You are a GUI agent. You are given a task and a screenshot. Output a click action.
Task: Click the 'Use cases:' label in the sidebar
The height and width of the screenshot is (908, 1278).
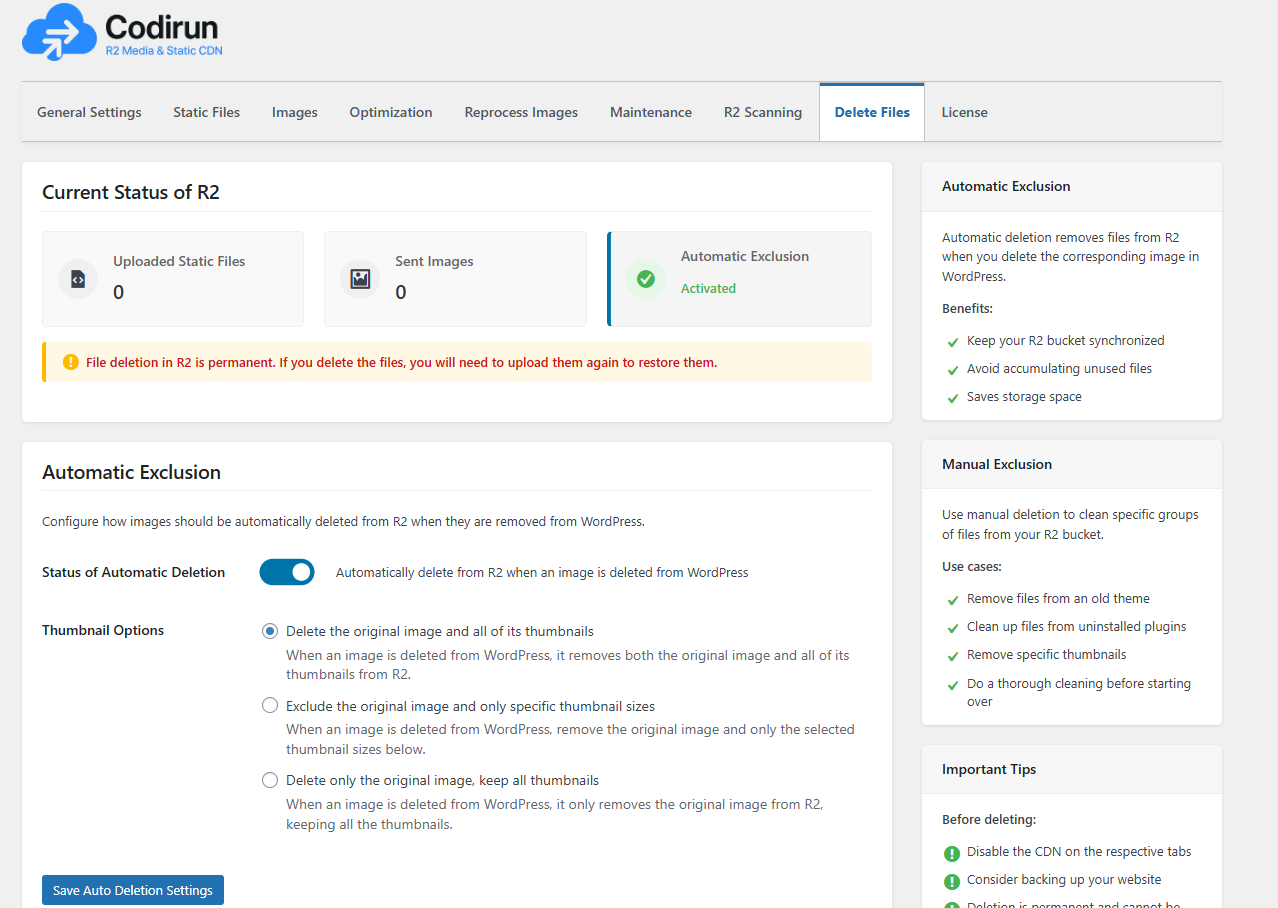[972, 566]
